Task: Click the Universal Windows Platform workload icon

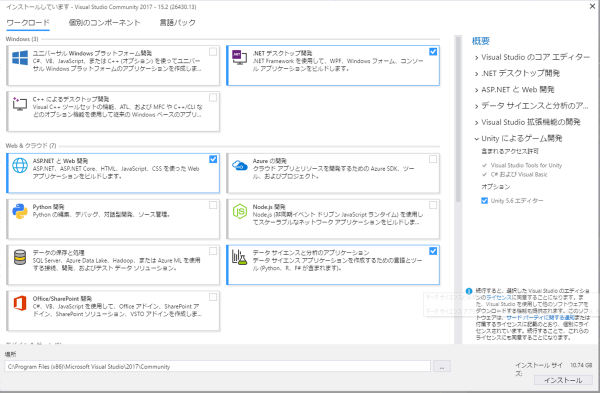Action: coord(20,58)
